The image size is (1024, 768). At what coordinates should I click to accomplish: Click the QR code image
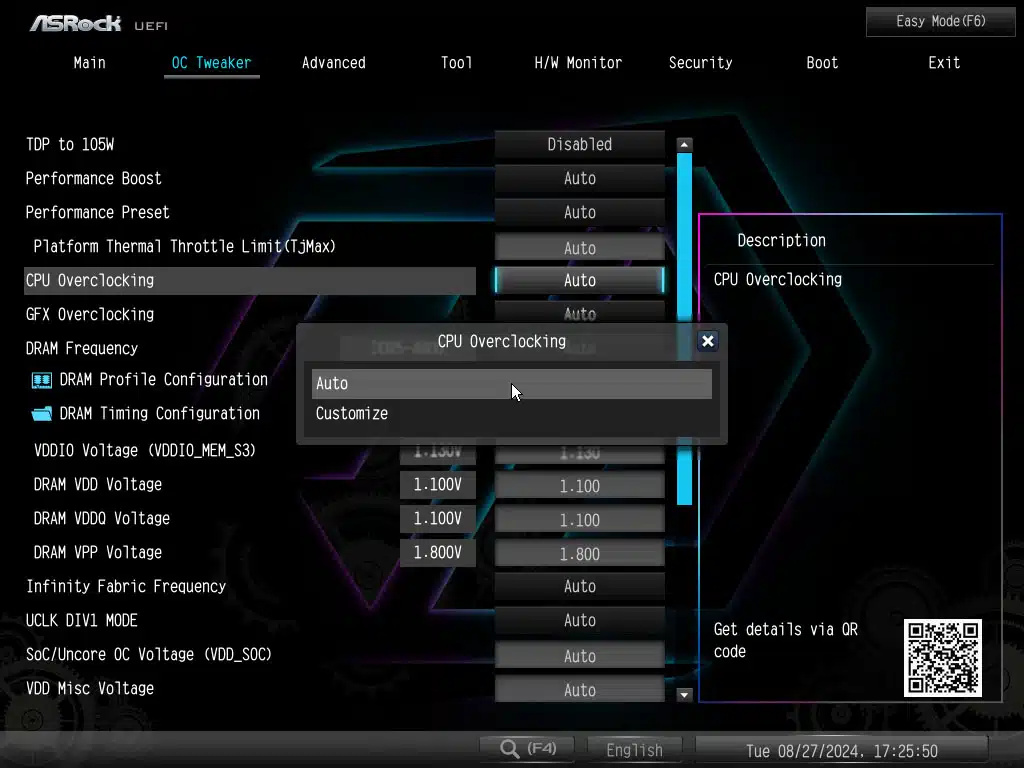click(942, 658)
